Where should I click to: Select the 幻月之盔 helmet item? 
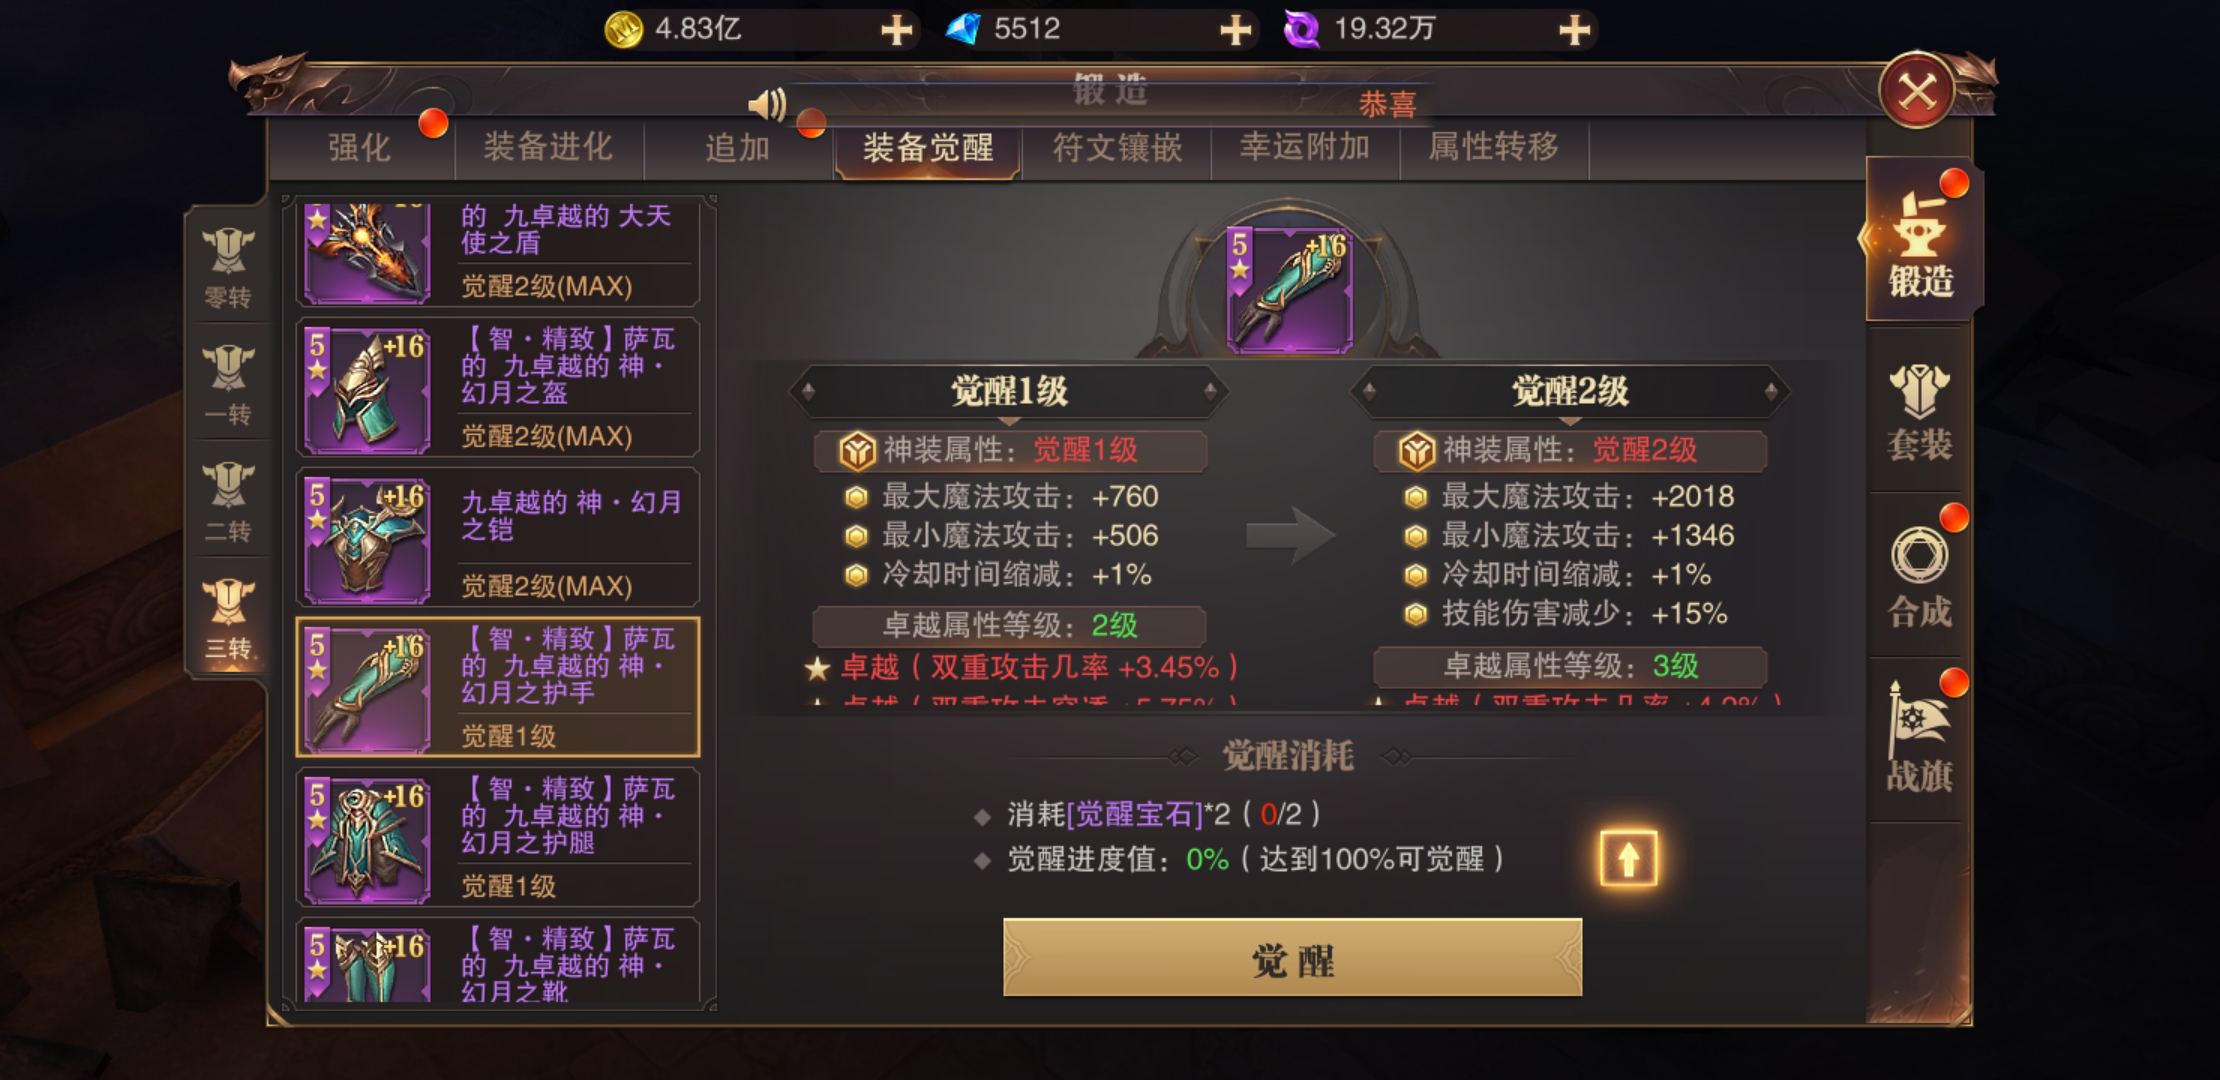pyautogui.click(x=498, y=387)
